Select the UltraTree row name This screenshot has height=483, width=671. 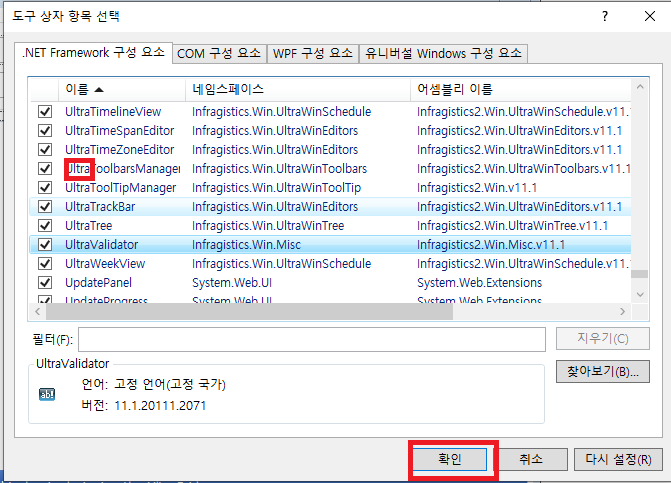click(x=89, y=225)
